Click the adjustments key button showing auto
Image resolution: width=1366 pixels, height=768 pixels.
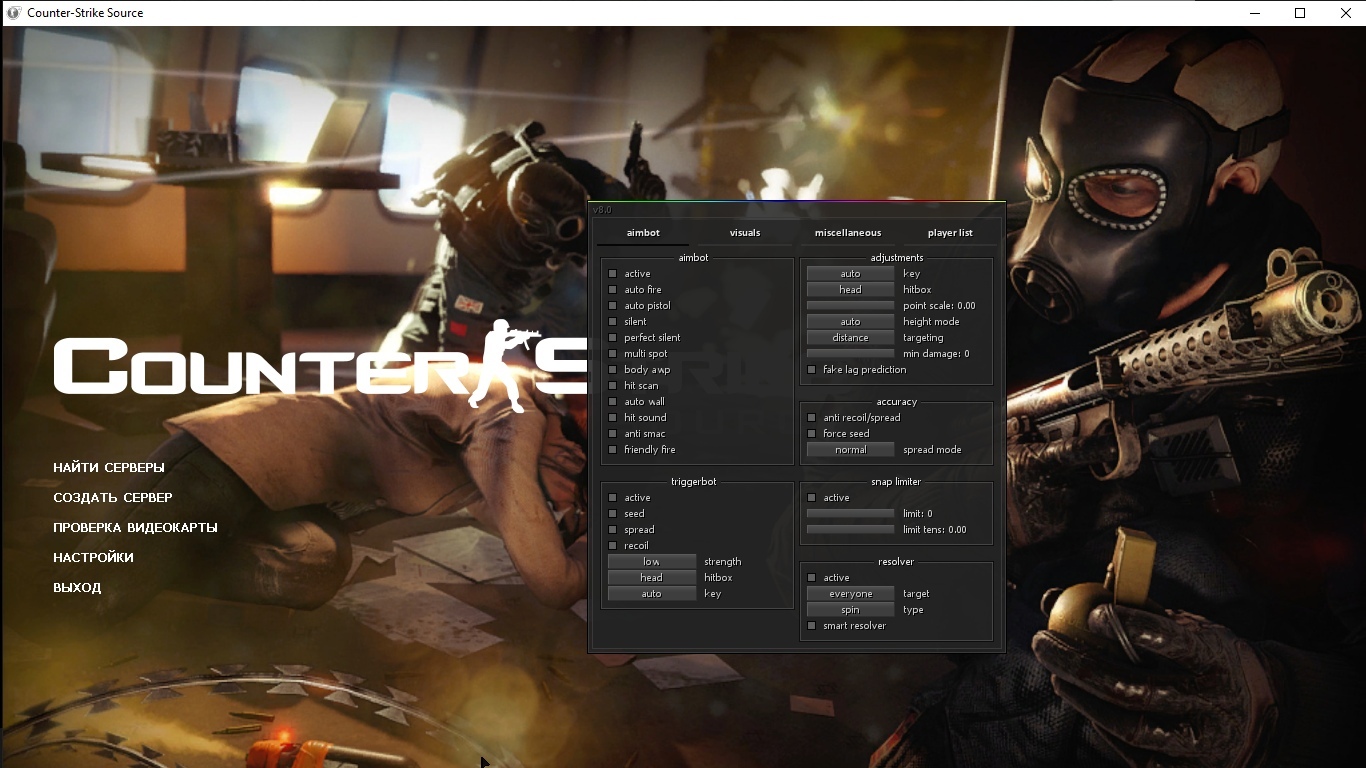click(850, 274)
